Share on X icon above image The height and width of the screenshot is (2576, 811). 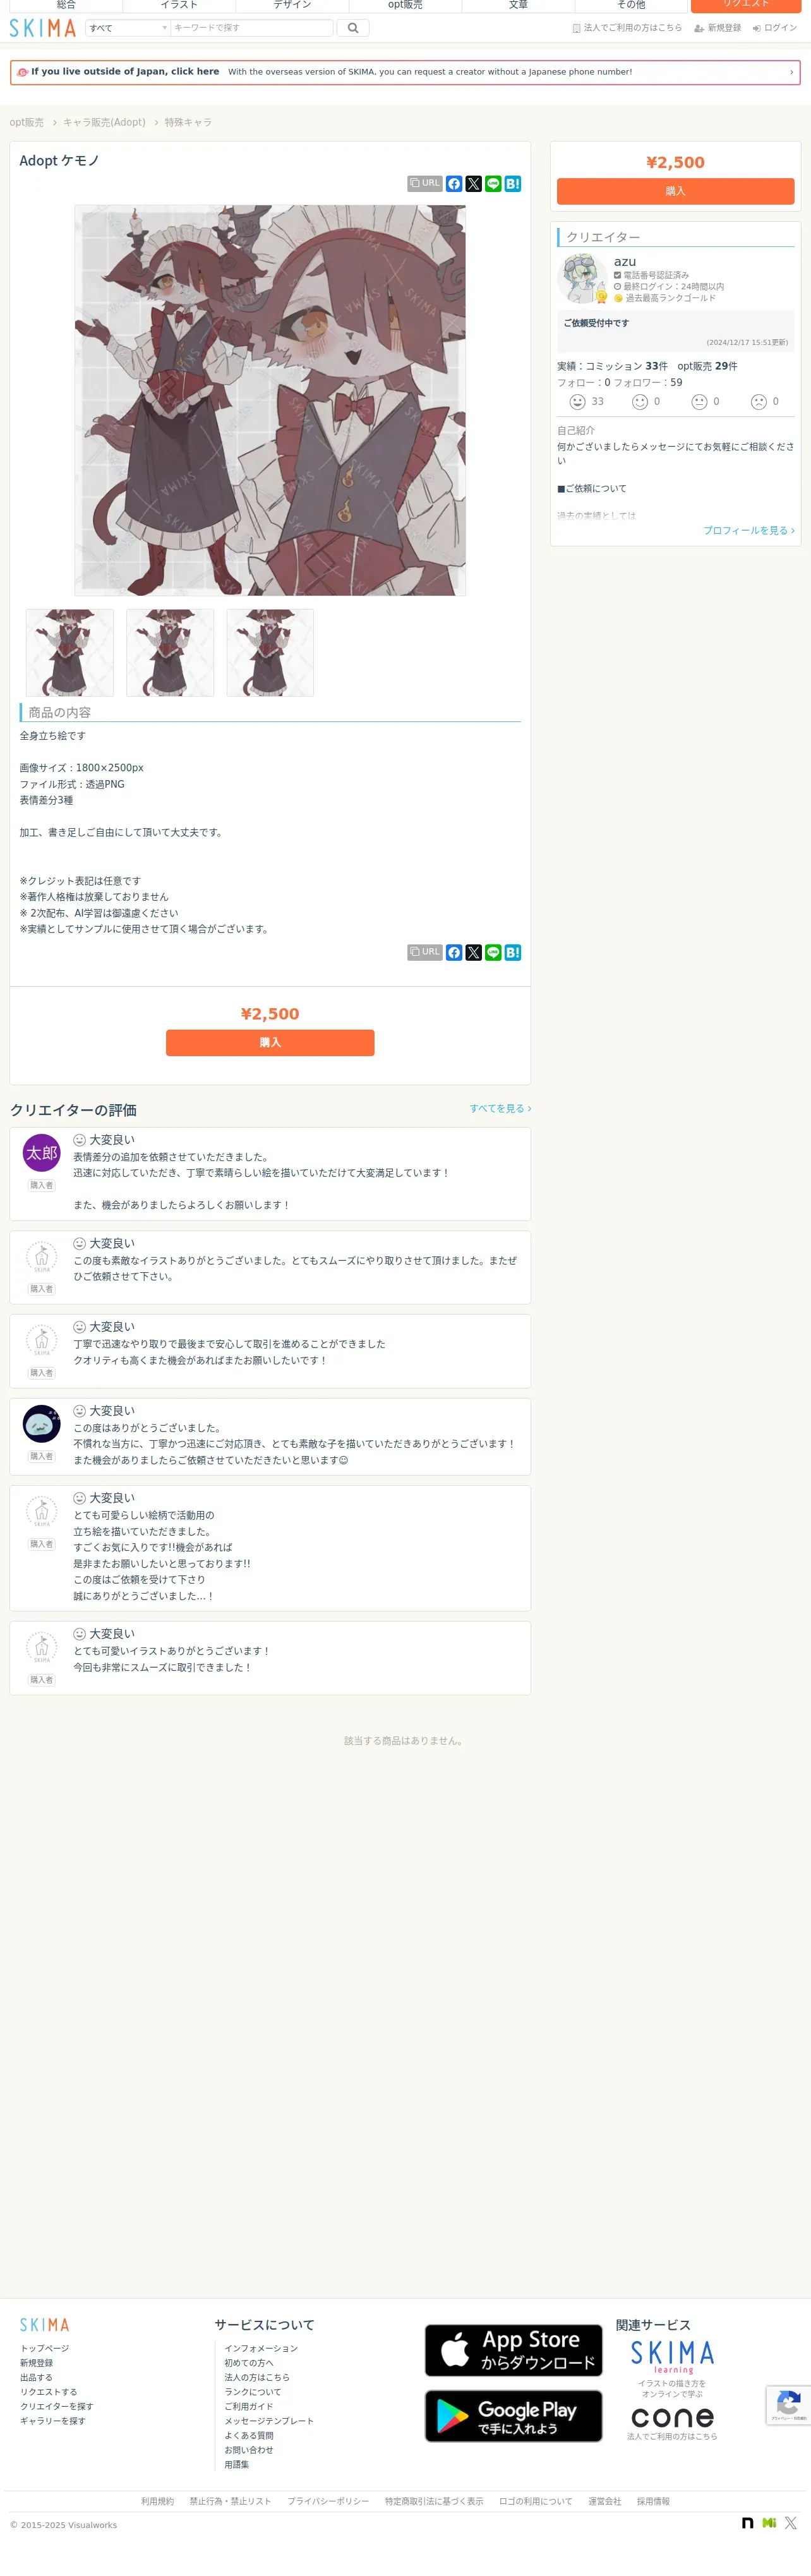point(474,184)
